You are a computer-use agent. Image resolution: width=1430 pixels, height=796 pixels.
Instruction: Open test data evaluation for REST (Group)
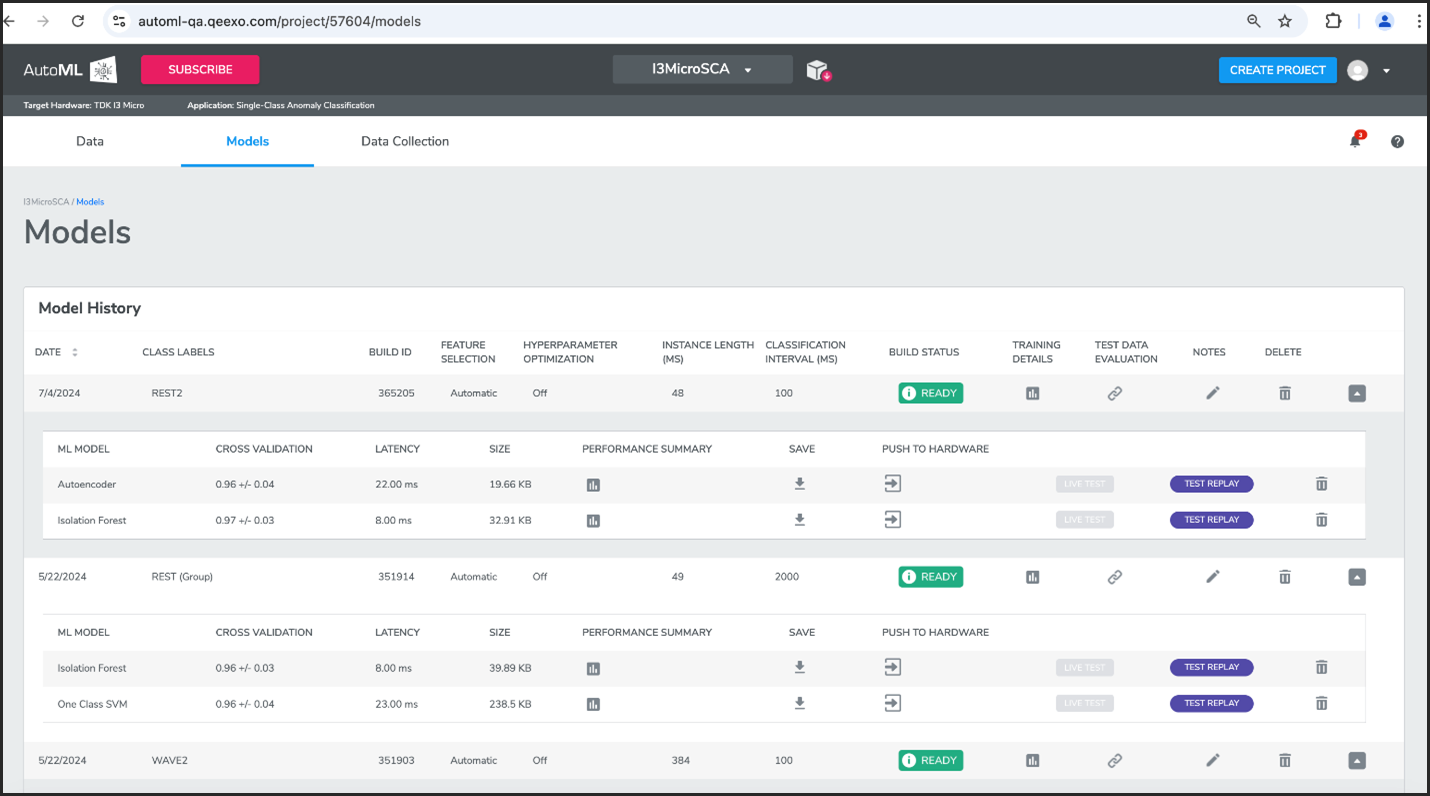click(1115, 577)
